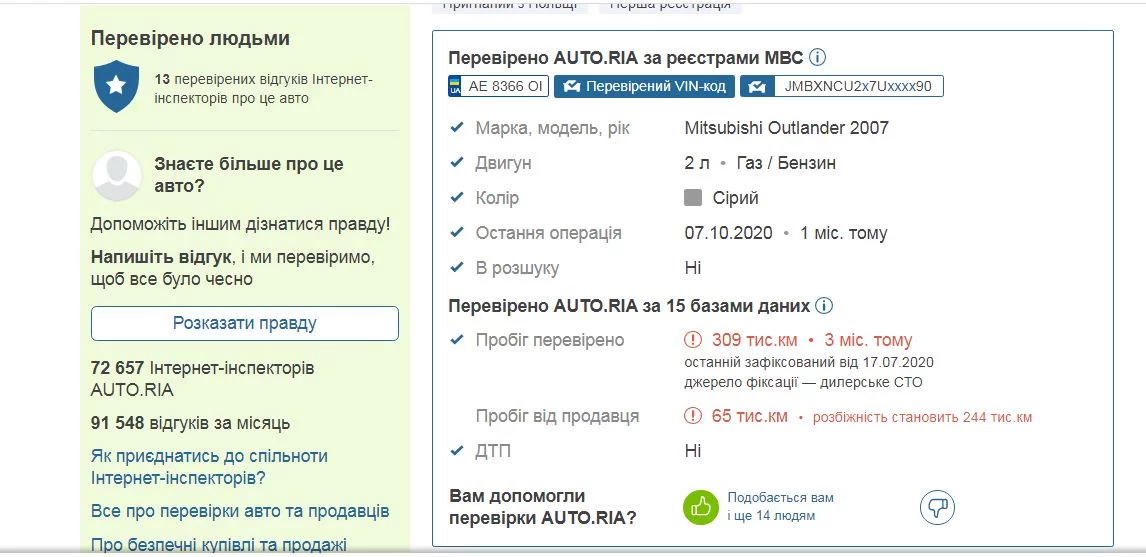Click the checkmark next to Марка, модель, рік
The image size is (1146, 557).
(x=457, y=128)
